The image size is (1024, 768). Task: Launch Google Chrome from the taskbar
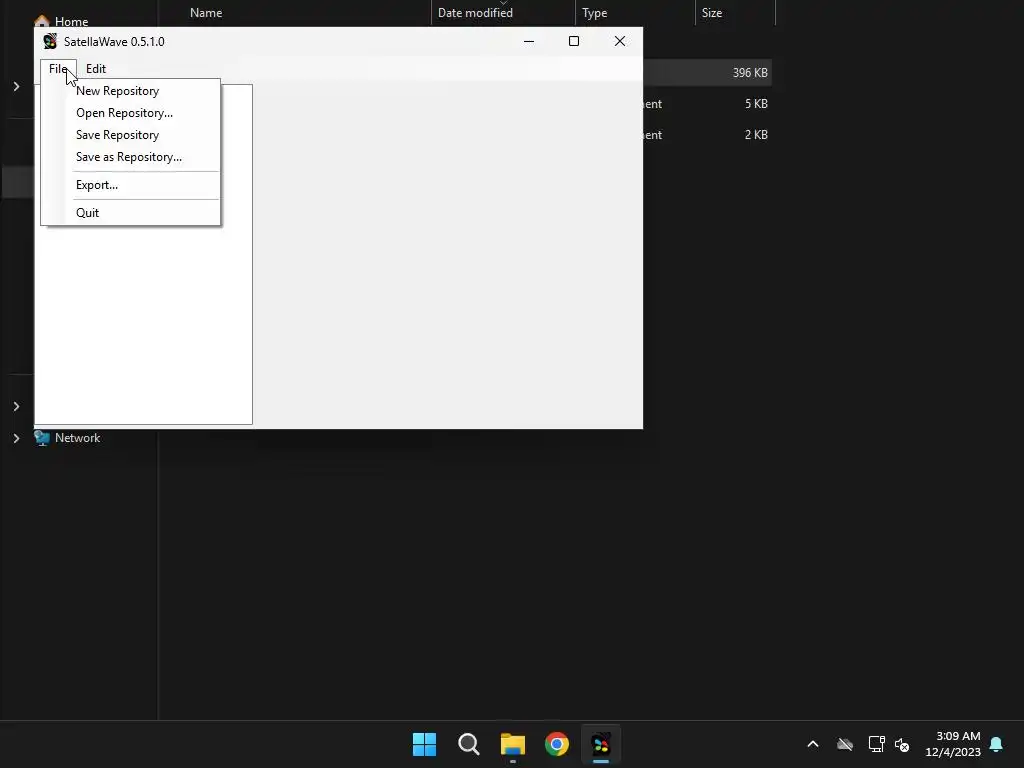[557, 744]
